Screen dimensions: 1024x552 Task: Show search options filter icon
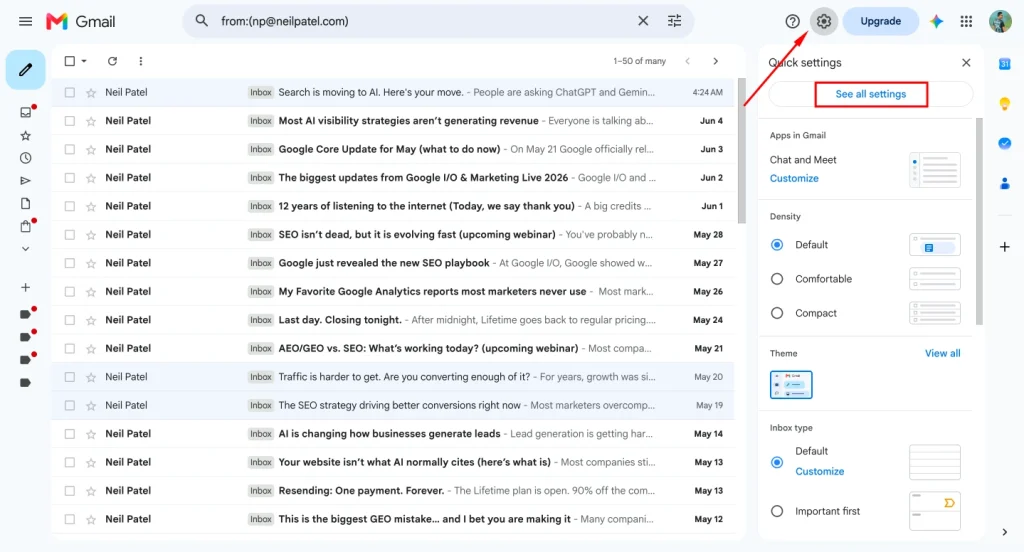point(675,21)
